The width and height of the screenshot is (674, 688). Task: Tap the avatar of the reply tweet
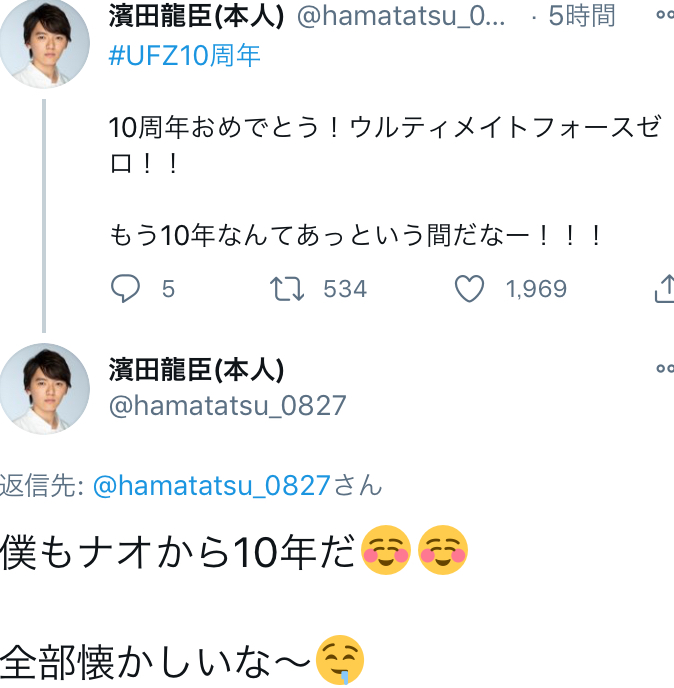(x=44, y=389)
